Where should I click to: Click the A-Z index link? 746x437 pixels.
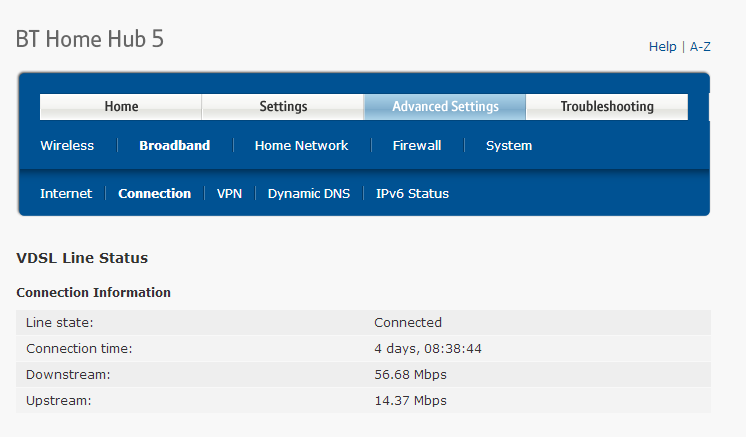[702, 47]
